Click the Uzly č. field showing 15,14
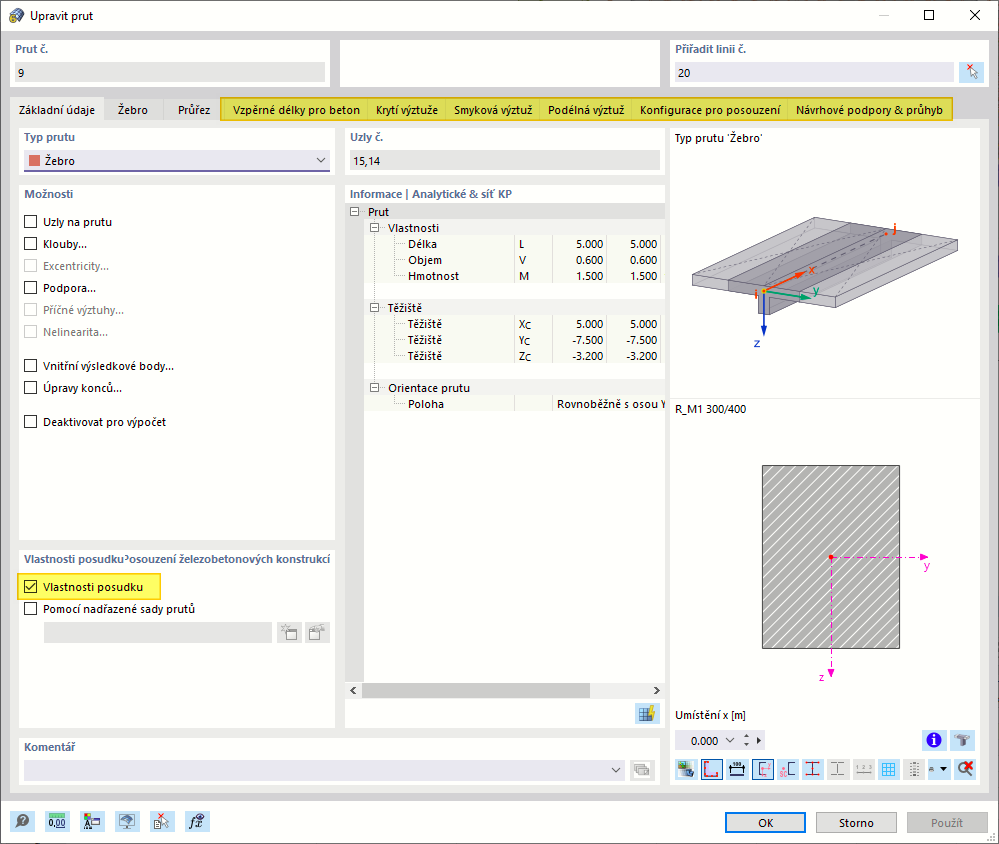Image resolution: width=999 pixels, height=844 pixels. click(505, 161)
